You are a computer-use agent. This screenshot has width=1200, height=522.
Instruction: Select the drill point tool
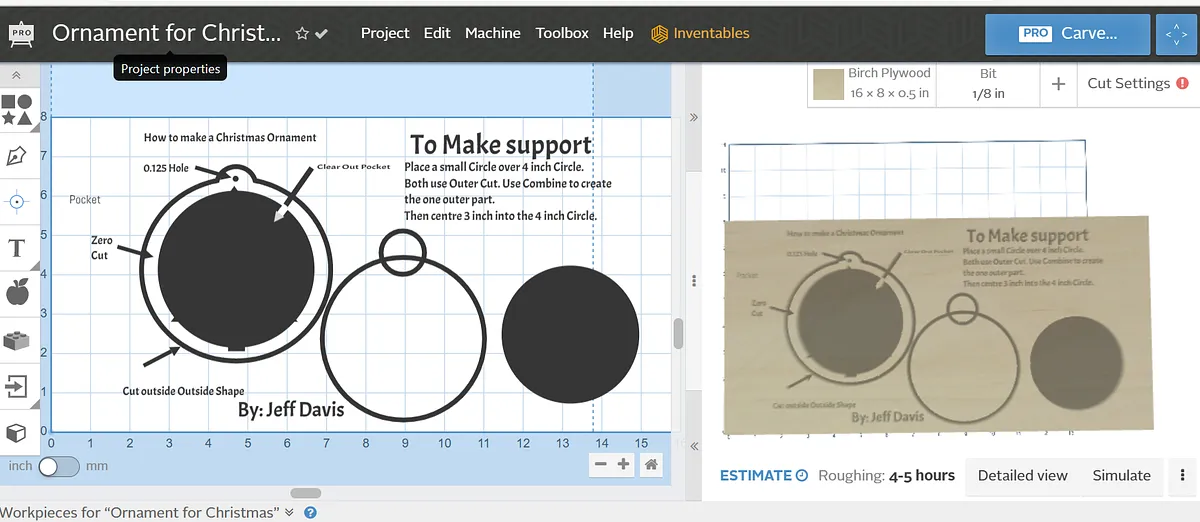click(16, 202)
